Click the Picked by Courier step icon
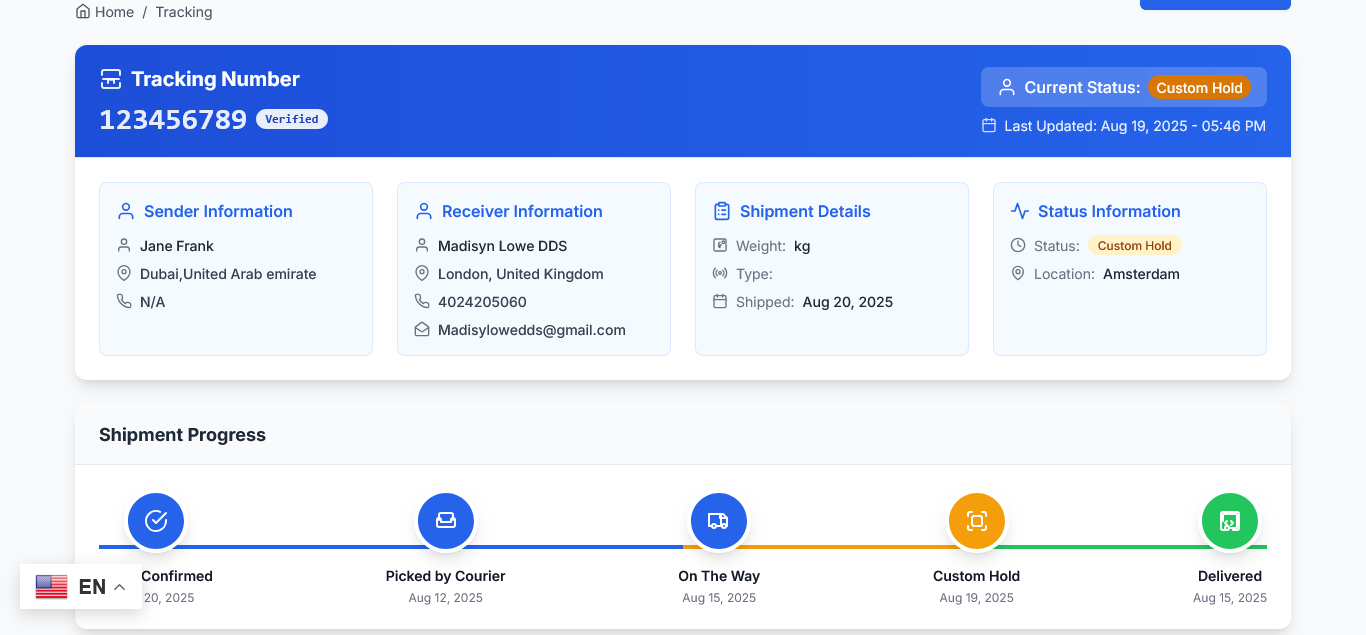The image size is (1366, 635). point(445,521)
